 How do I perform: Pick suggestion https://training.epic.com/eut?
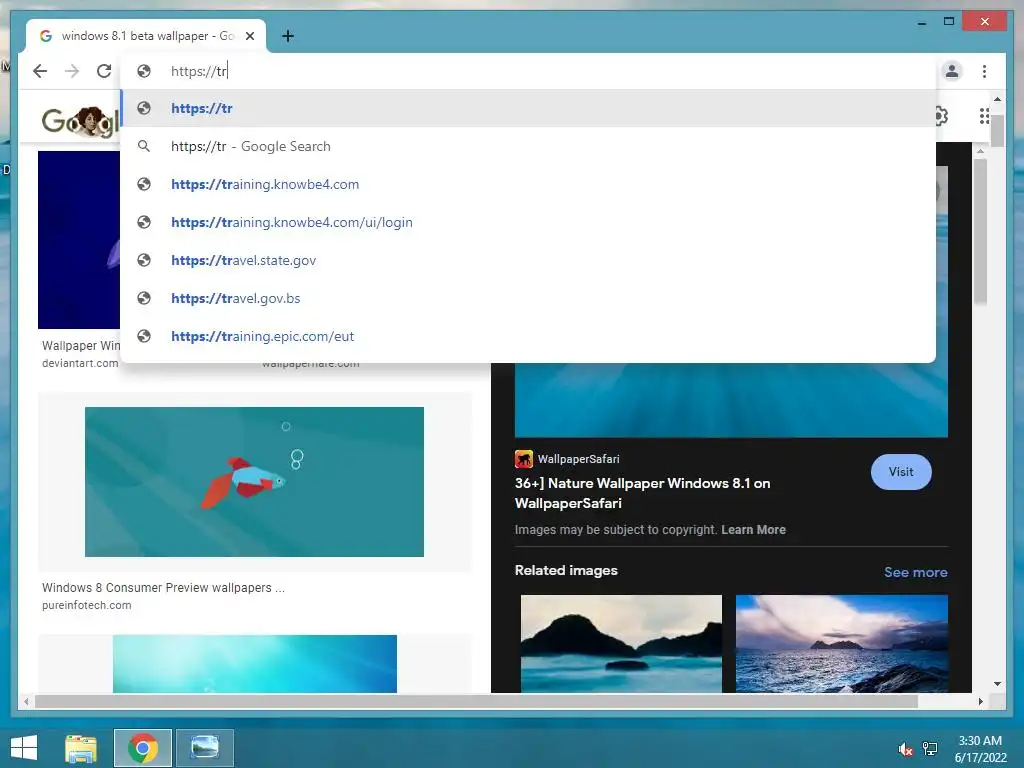tap(528, 336)
